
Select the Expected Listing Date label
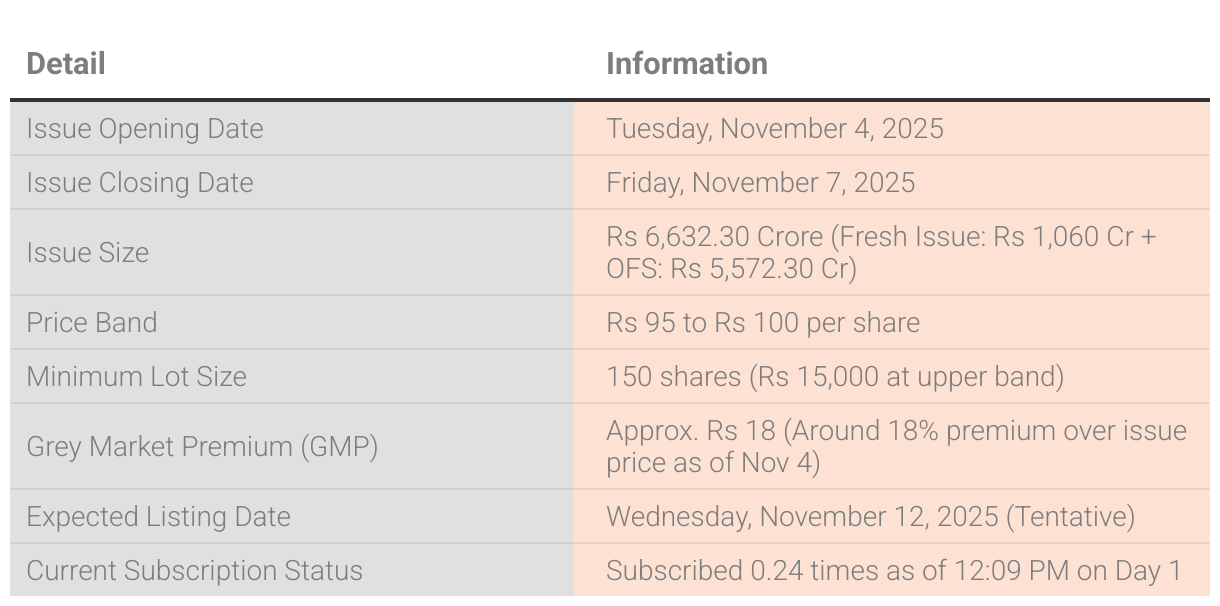pos(158,517)
